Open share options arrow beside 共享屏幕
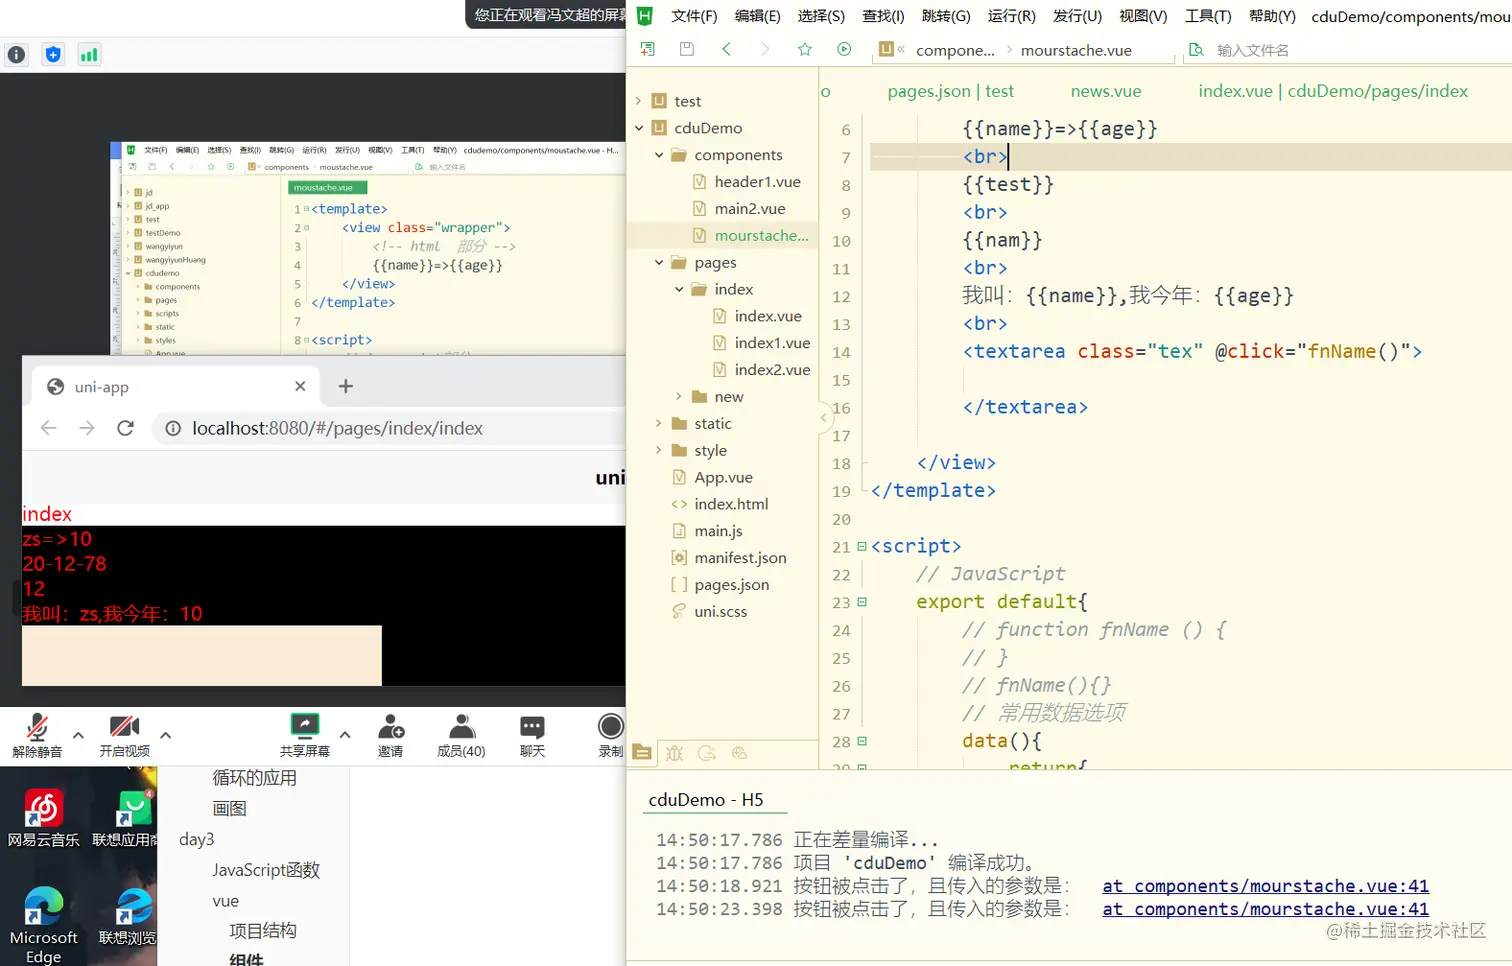The image size is (1512, 966). (x=345, y=735)
